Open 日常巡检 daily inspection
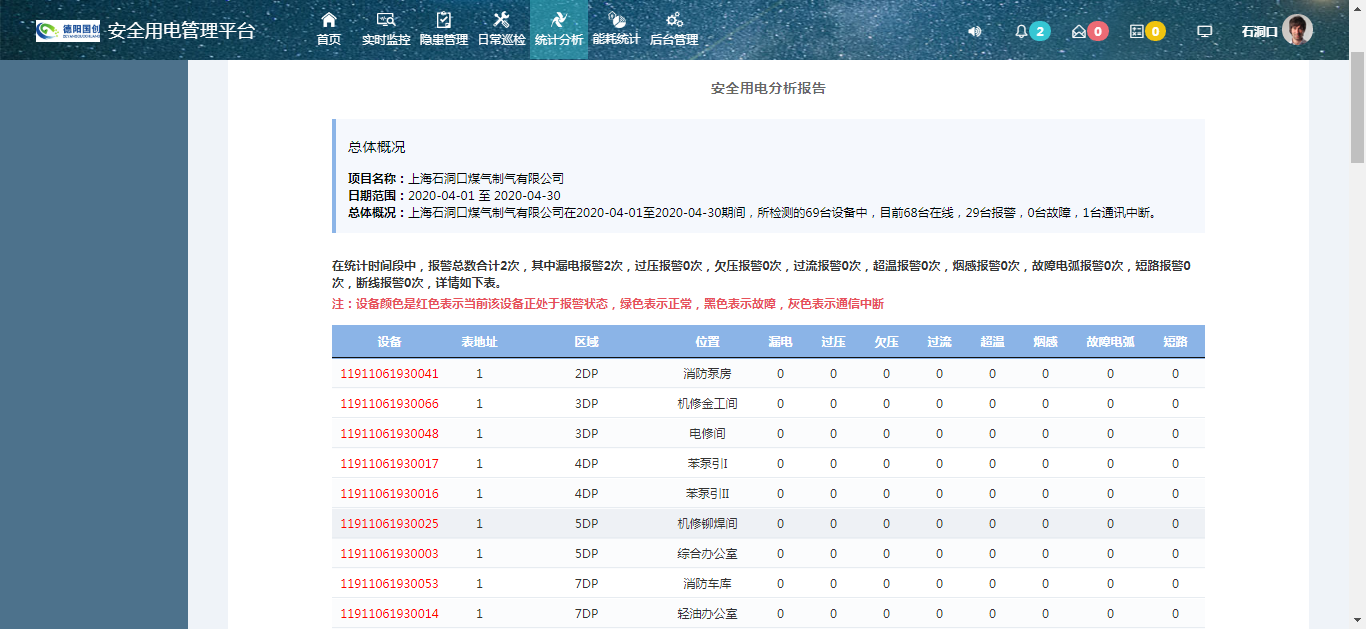 pyautogui.click(x=501, y=29)
